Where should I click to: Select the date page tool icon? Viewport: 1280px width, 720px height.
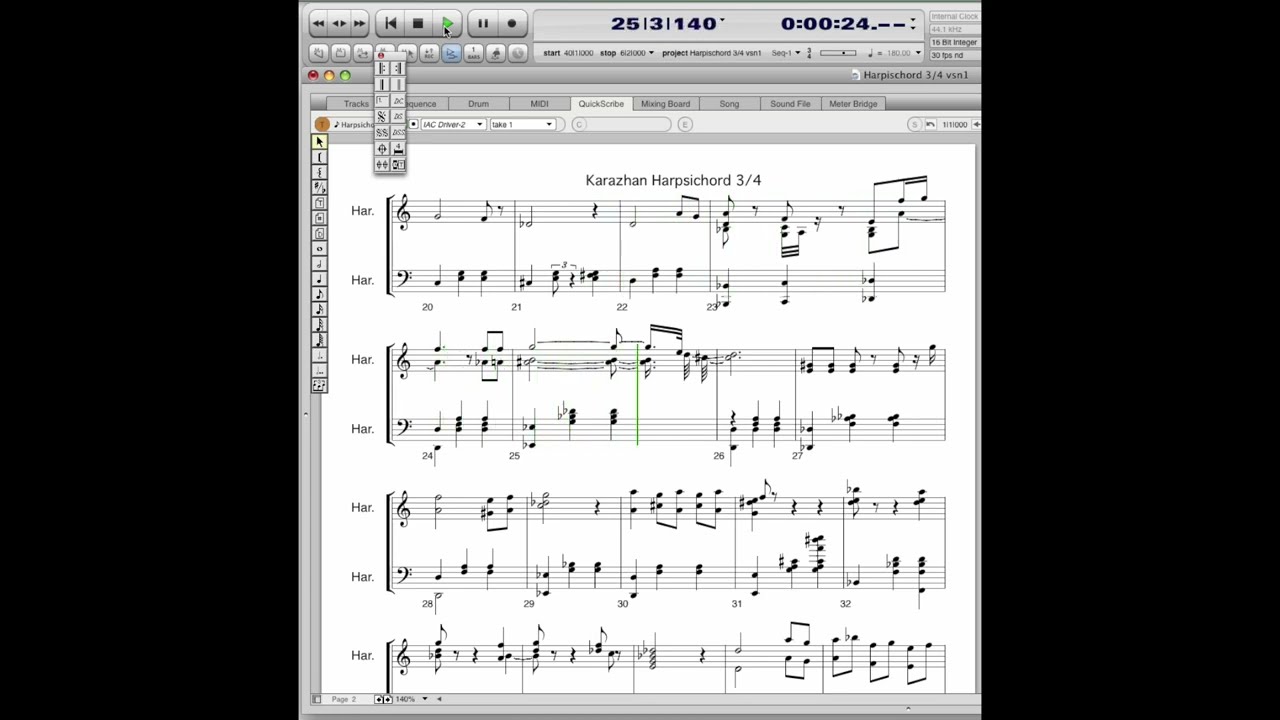tap(319, 231)
